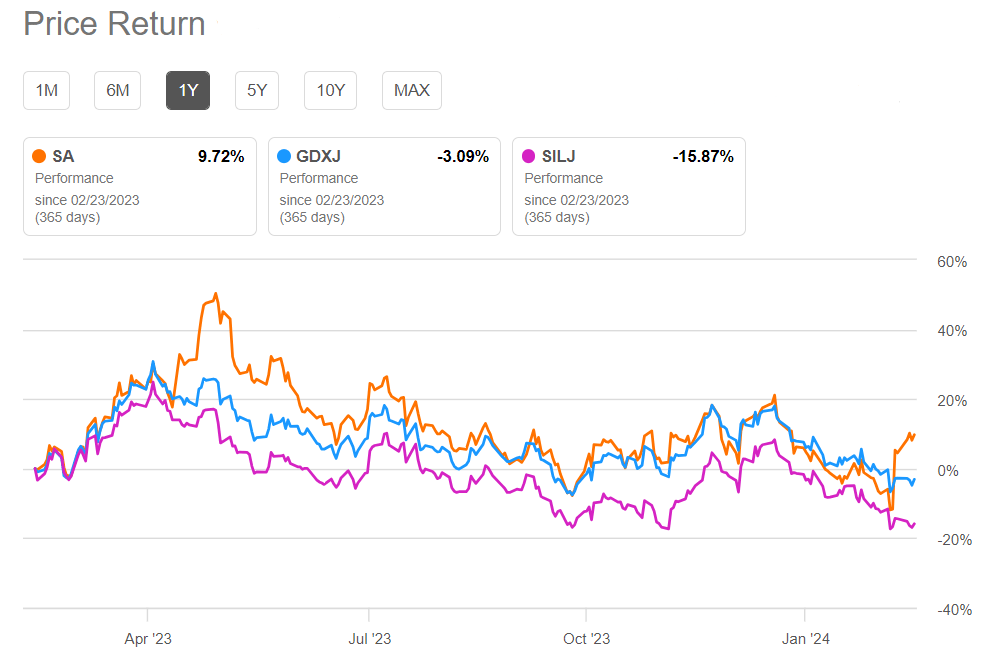1002x665 pixels.
Task: Click the Jan '24 axis label
Action: click(x=805, y=637)
